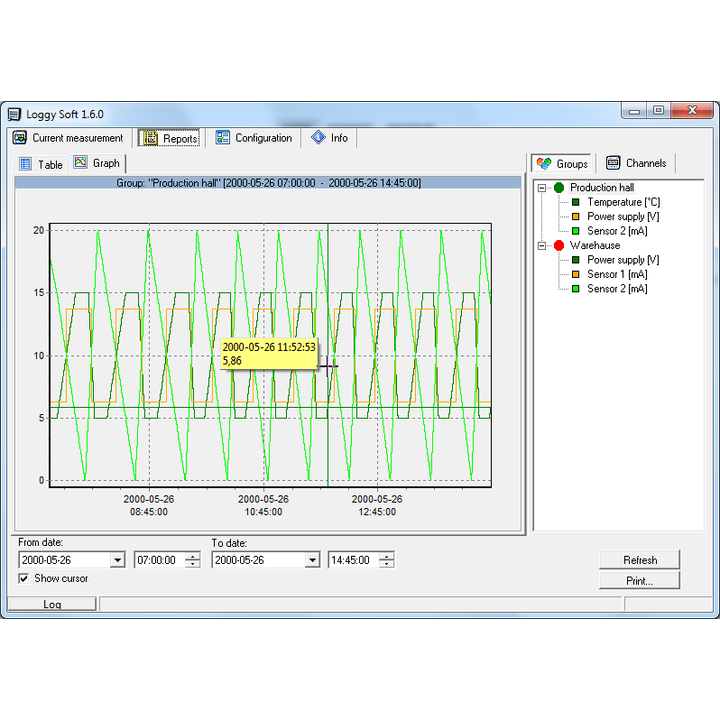The image size is (720, 720).
Task: Open the From date dropdown
Action: pos(117,560)
